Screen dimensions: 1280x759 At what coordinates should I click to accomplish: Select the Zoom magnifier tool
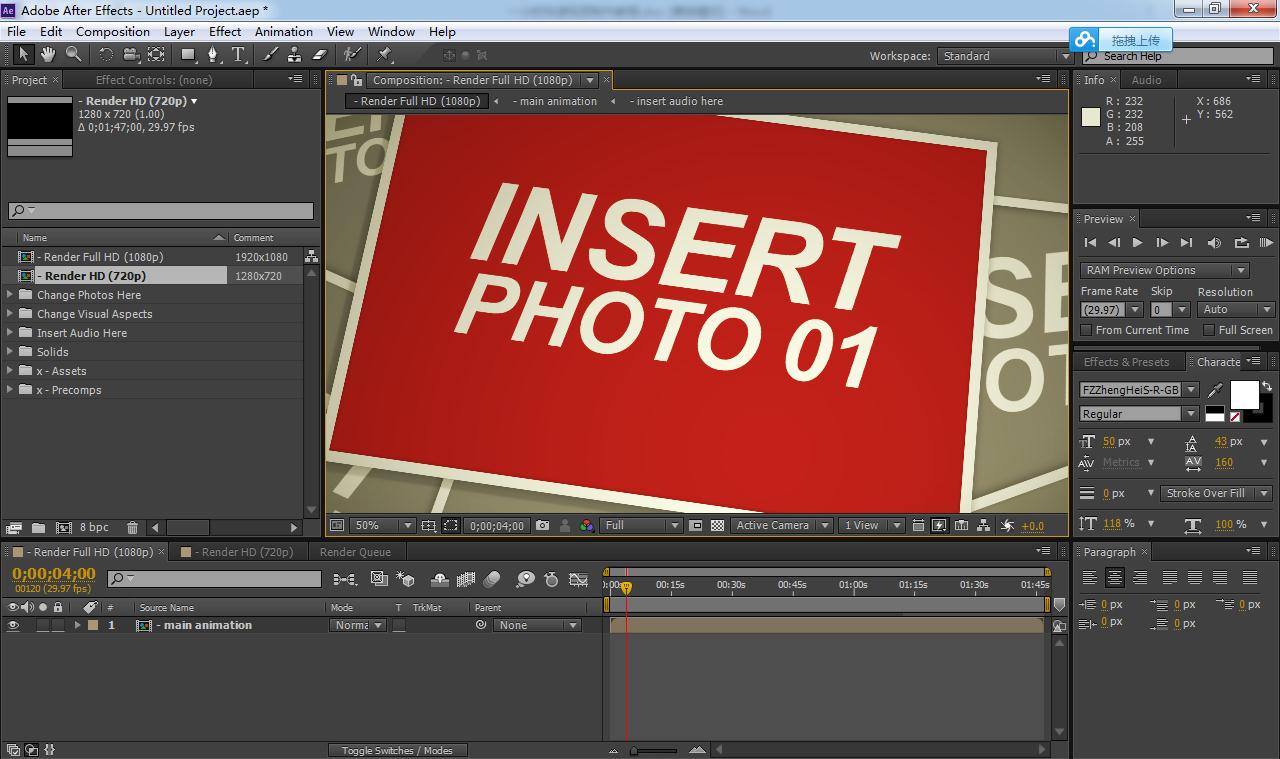pos(73,55)
